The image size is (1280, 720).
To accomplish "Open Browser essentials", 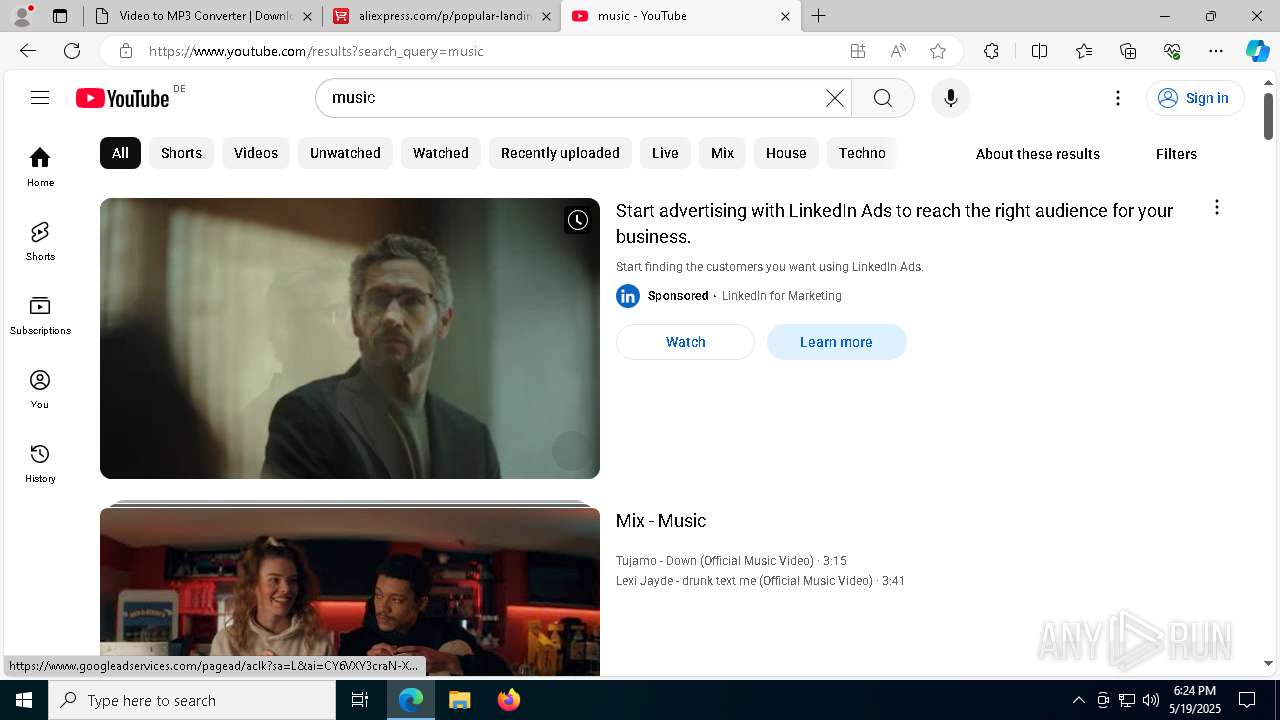I will click(1172, 51).
